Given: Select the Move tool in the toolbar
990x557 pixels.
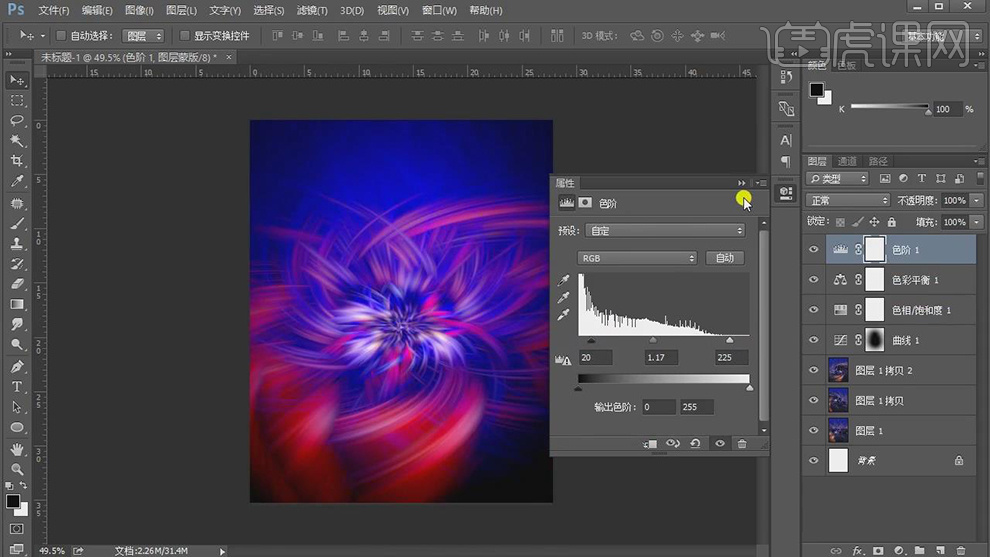Looking at the screenshot, I should (x=17, y=80).
